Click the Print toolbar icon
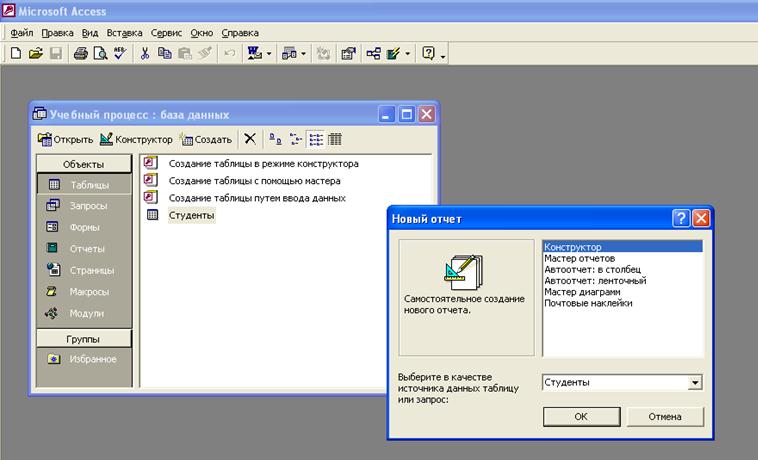Image resolution: width=758 pixels, height=460 pixels. coord(81,53)
